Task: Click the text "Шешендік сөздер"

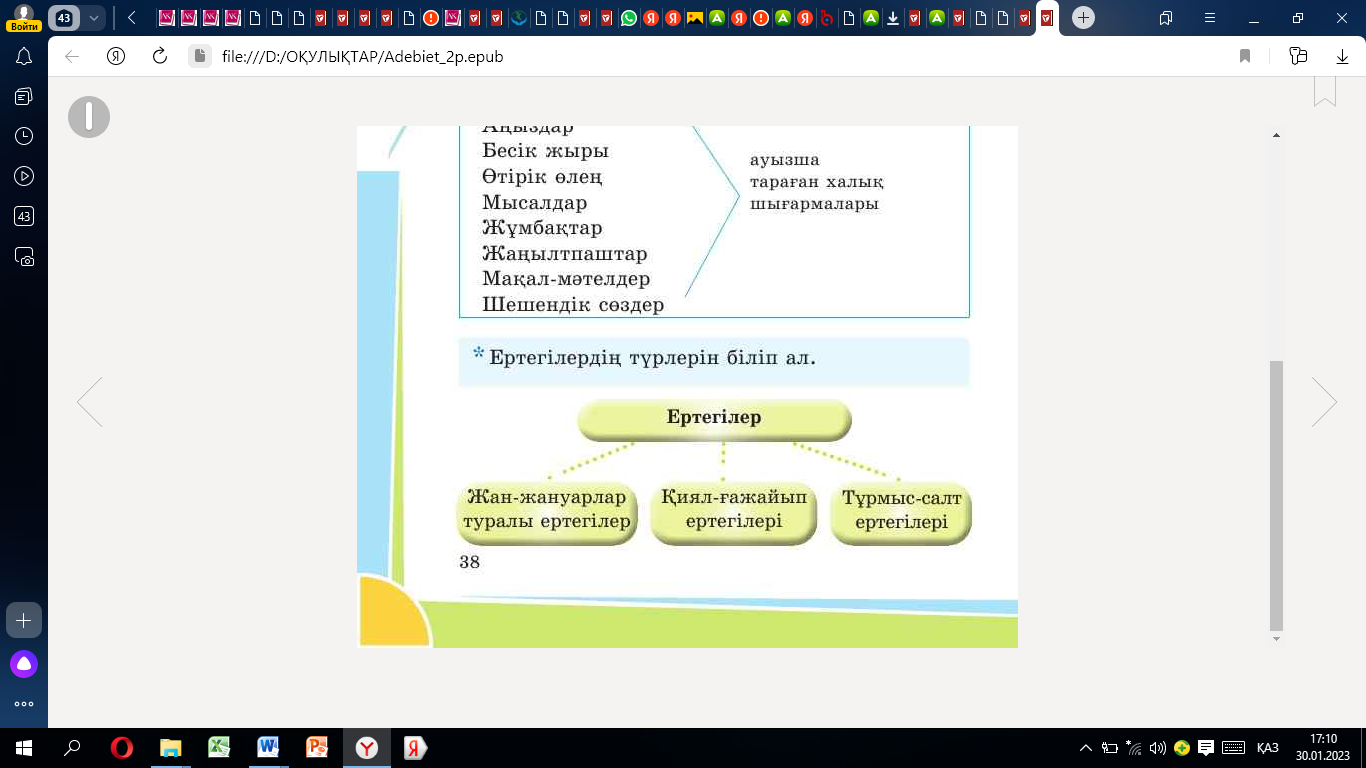Action: click(x=573, y=305)
